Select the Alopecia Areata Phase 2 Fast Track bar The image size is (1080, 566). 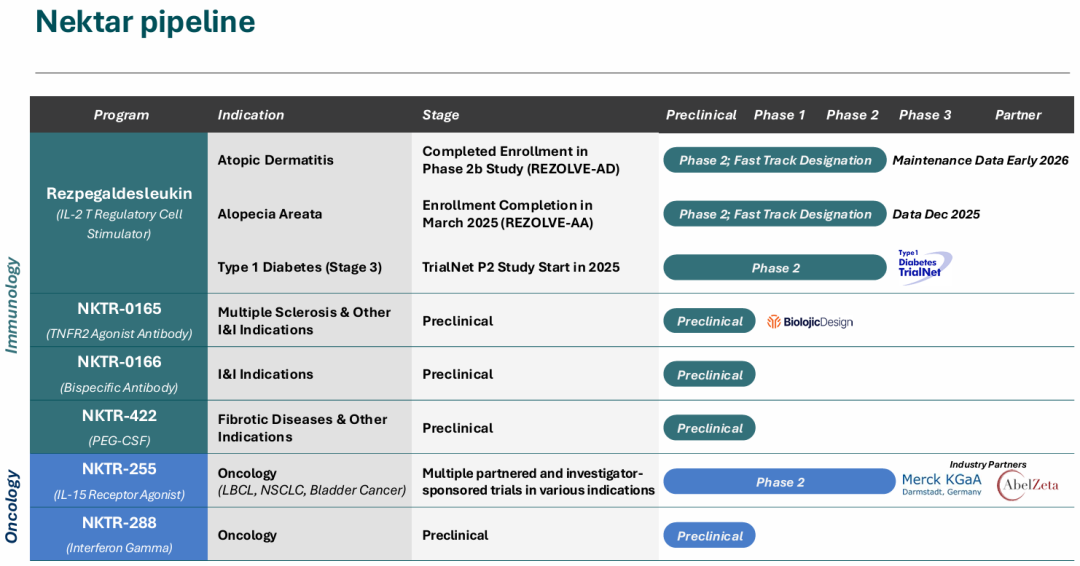pyautogui.click(x=775, y=214)
